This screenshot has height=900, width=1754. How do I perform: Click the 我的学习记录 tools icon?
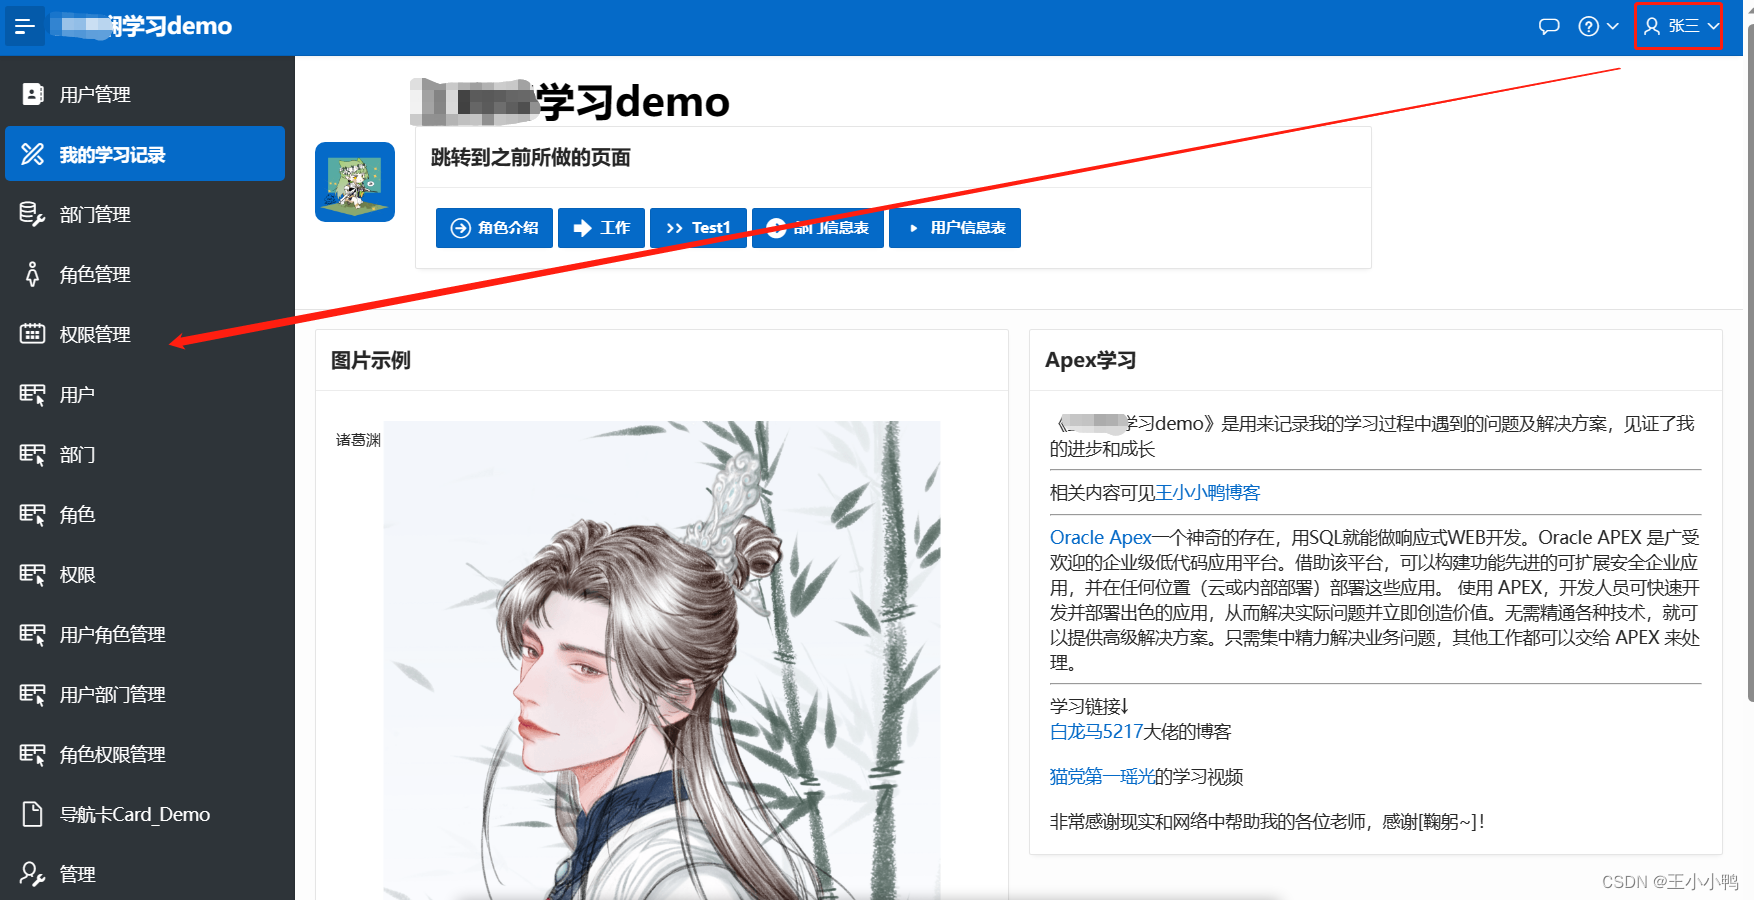pyautogui.click(x=33, y=154)
